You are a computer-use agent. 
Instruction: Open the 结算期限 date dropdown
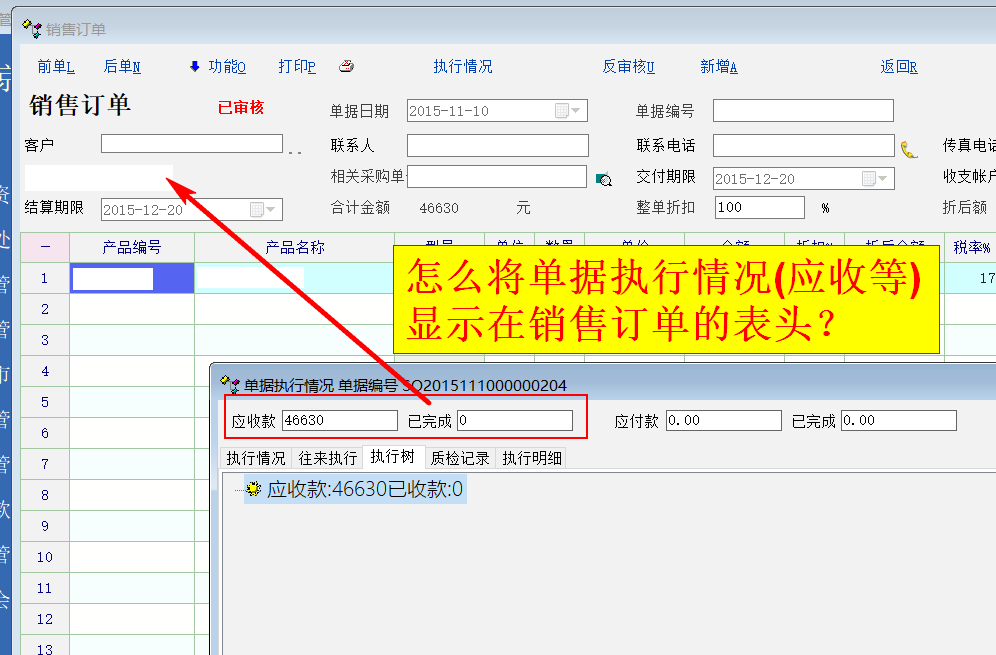click(x=272, y=210)
